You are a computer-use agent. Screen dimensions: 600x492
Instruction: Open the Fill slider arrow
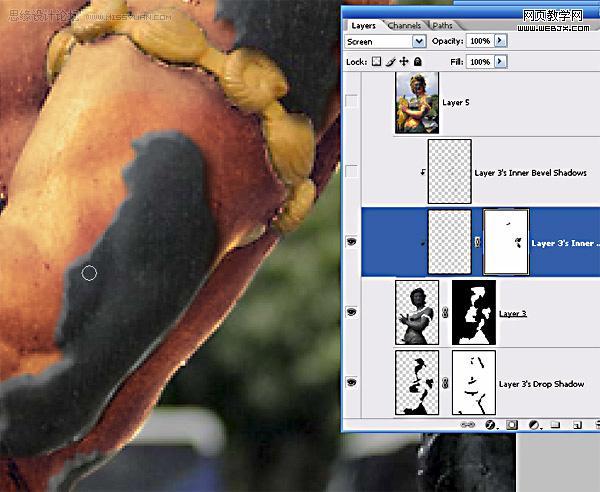click(x=500, y=62)
